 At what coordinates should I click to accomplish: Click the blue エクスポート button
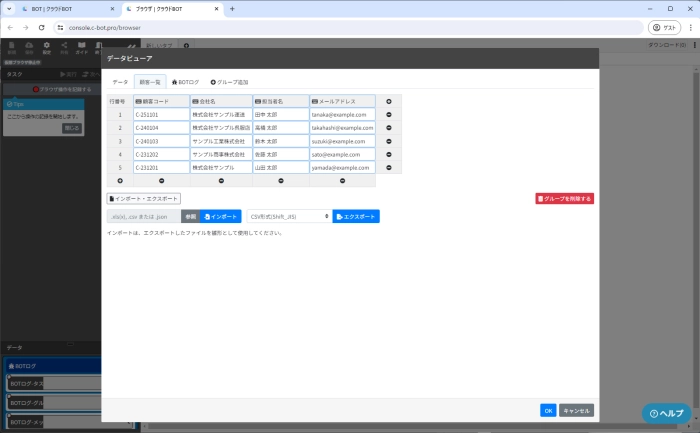(356, 216)
